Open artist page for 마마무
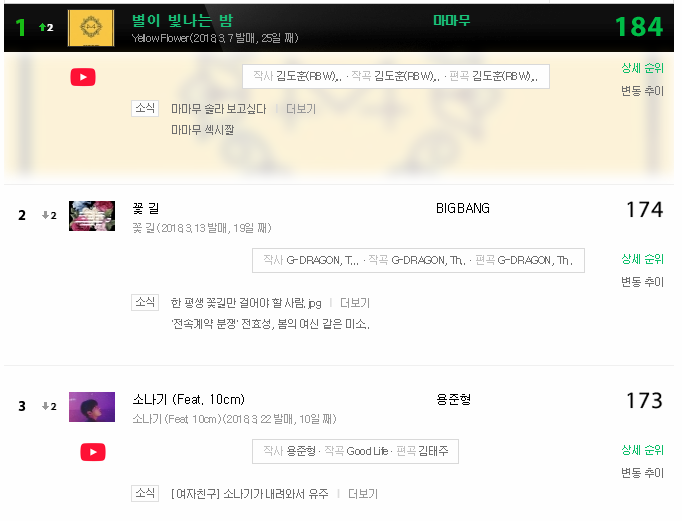This screenshot has width=682, height=521. tap(451, 20)
